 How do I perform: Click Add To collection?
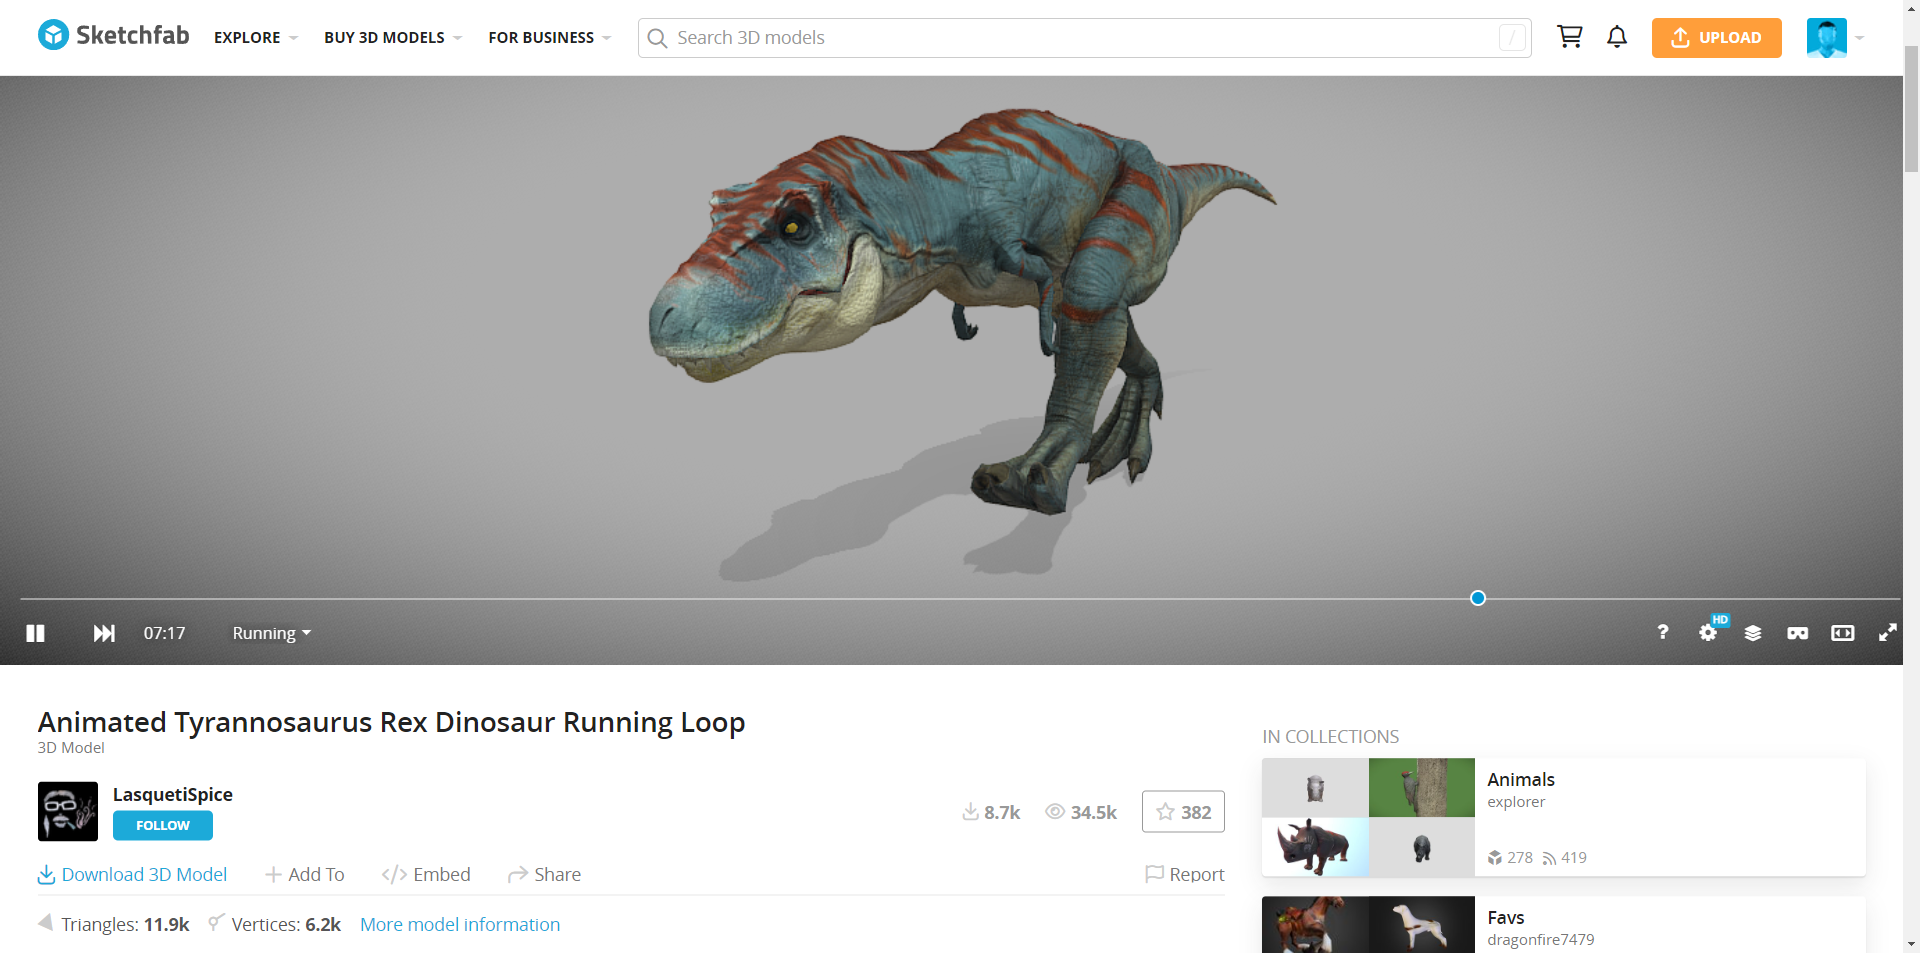(x=305, y=874)
